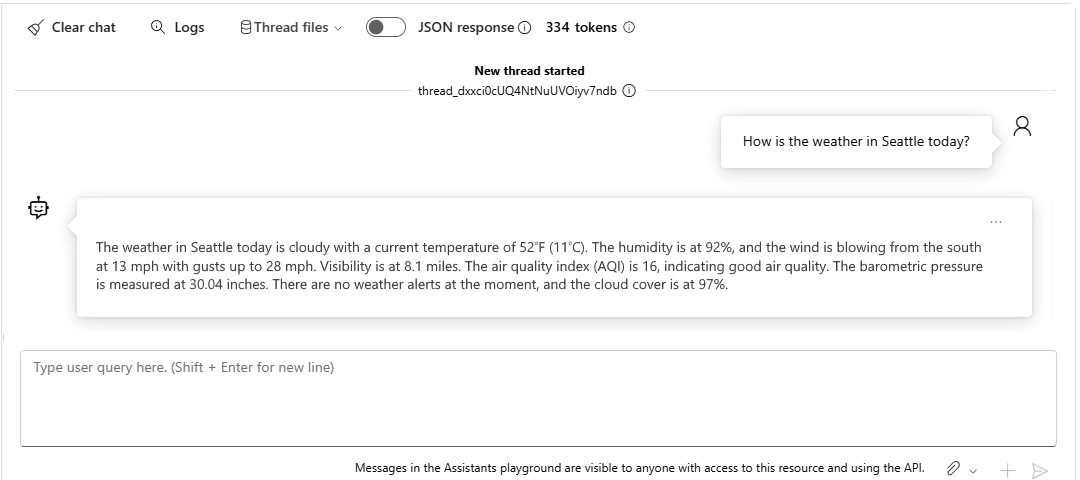Image resolution: width=1080 pixels, height=480 pixels.
Task: Click the info icon beside the thread ID
Action: tap(629, 91)
